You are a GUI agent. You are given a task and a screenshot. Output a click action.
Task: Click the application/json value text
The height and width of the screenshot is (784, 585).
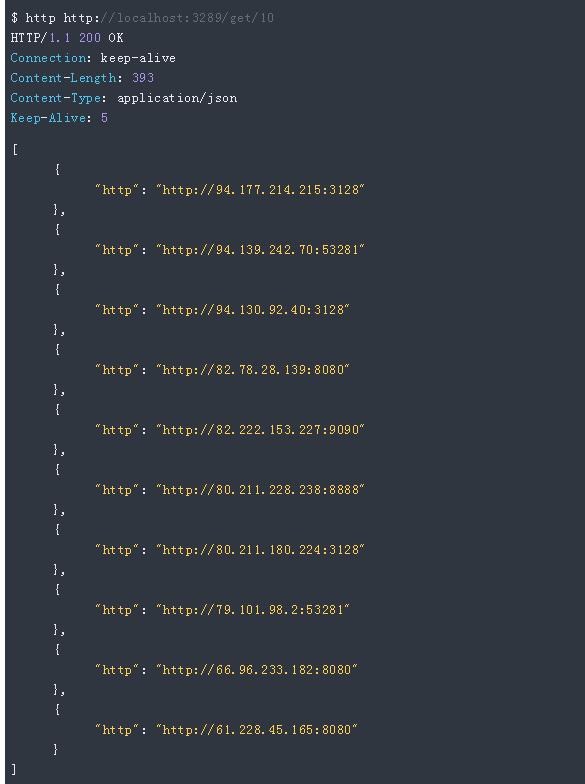[x=177, y=98]
